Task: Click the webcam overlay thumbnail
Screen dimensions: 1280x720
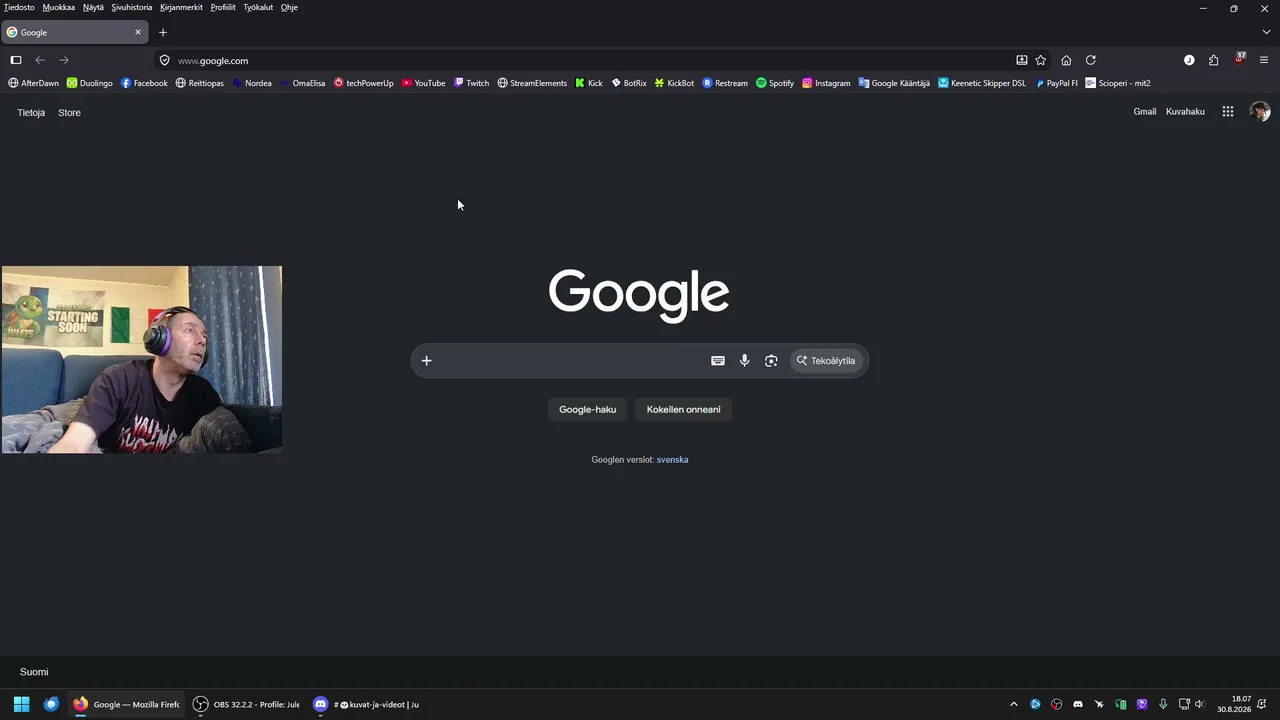Action: pyautogui.click(x=142, y=360)
